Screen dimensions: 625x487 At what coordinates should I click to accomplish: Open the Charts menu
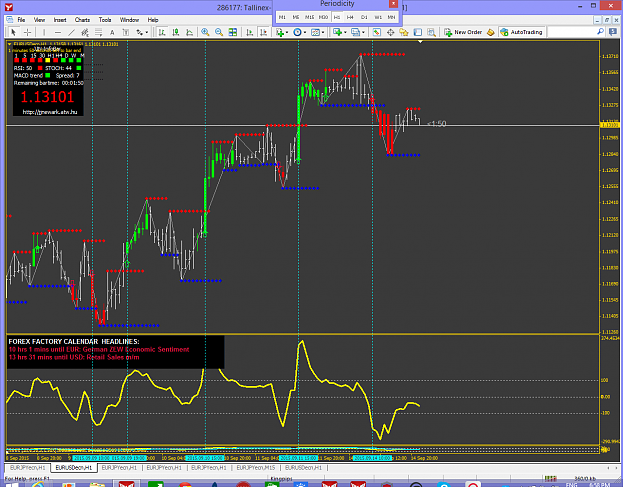click(x=83, y=20)
